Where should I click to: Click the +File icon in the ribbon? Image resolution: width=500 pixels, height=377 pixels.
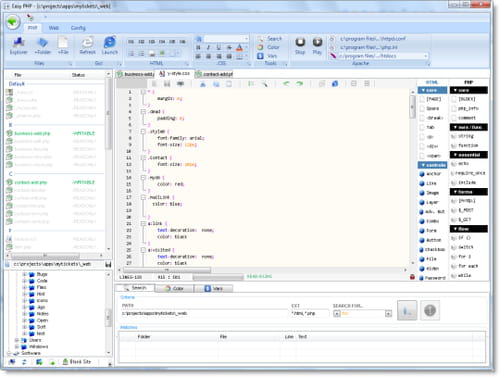pyautogui.click(x=63, y=43)
